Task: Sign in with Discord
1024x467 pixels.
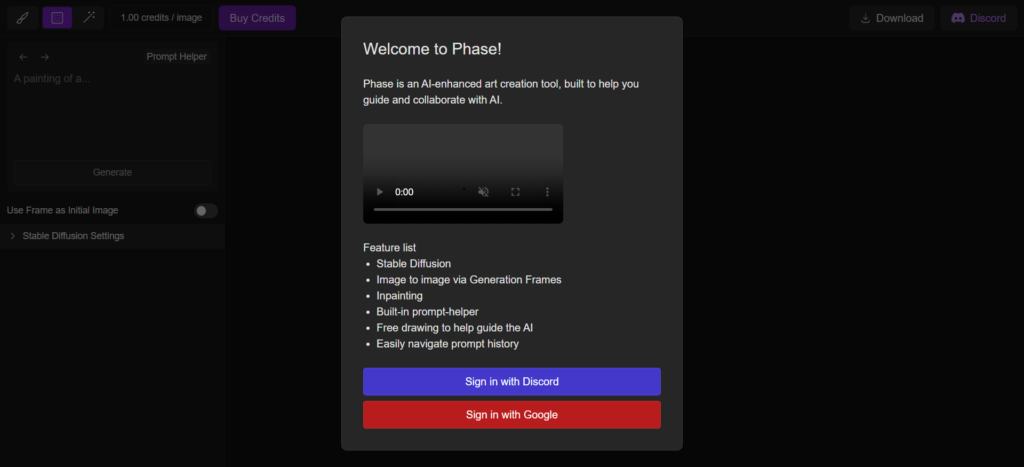Action: [511, 382]
